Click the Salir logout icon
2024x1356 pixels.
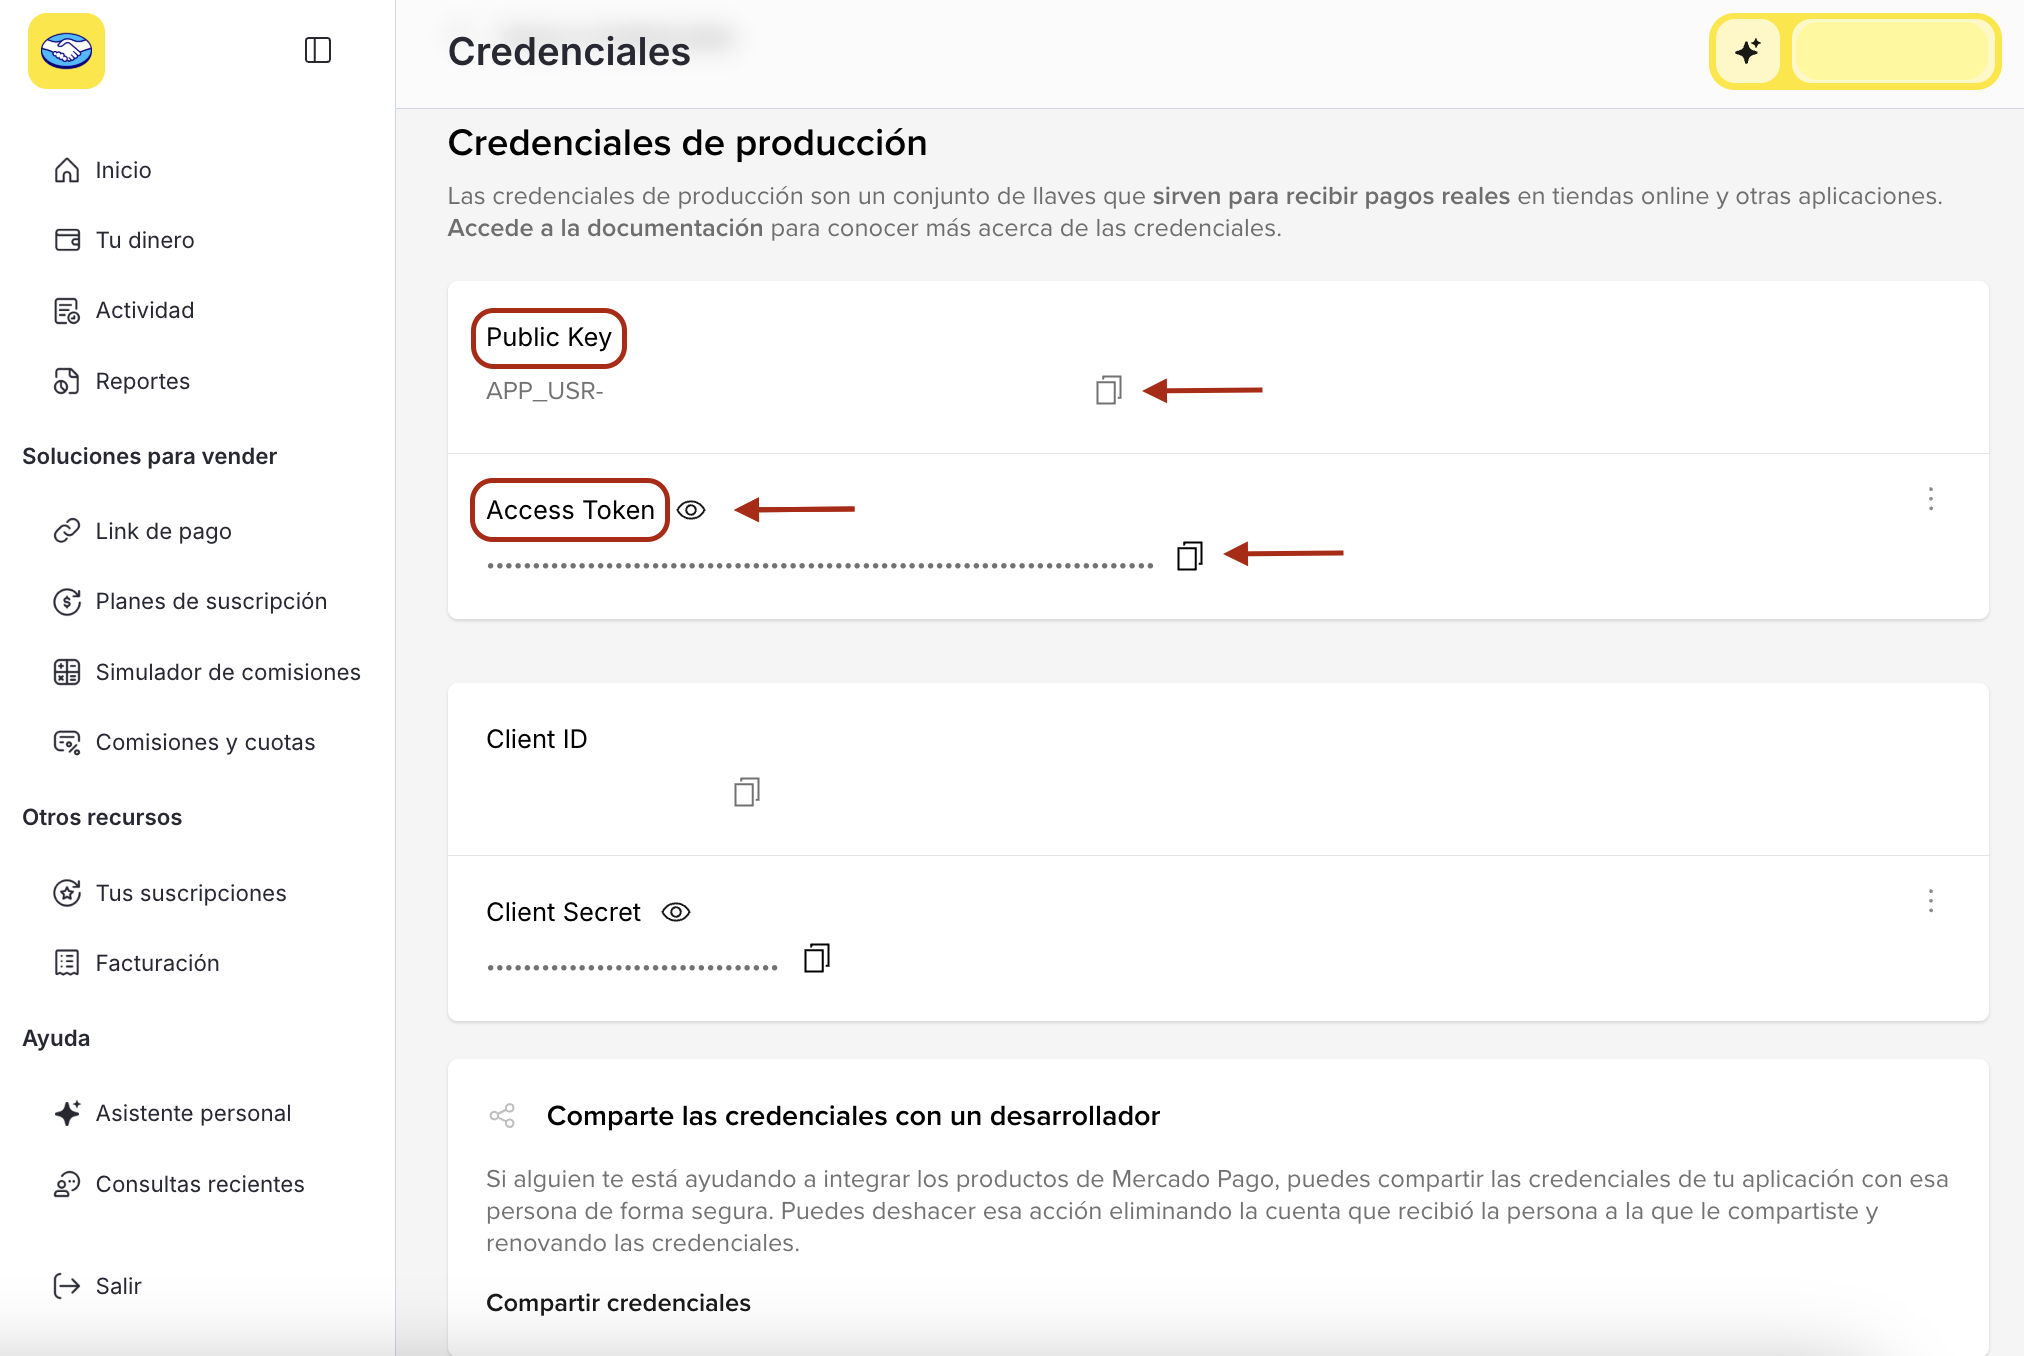coord(67,1286)
